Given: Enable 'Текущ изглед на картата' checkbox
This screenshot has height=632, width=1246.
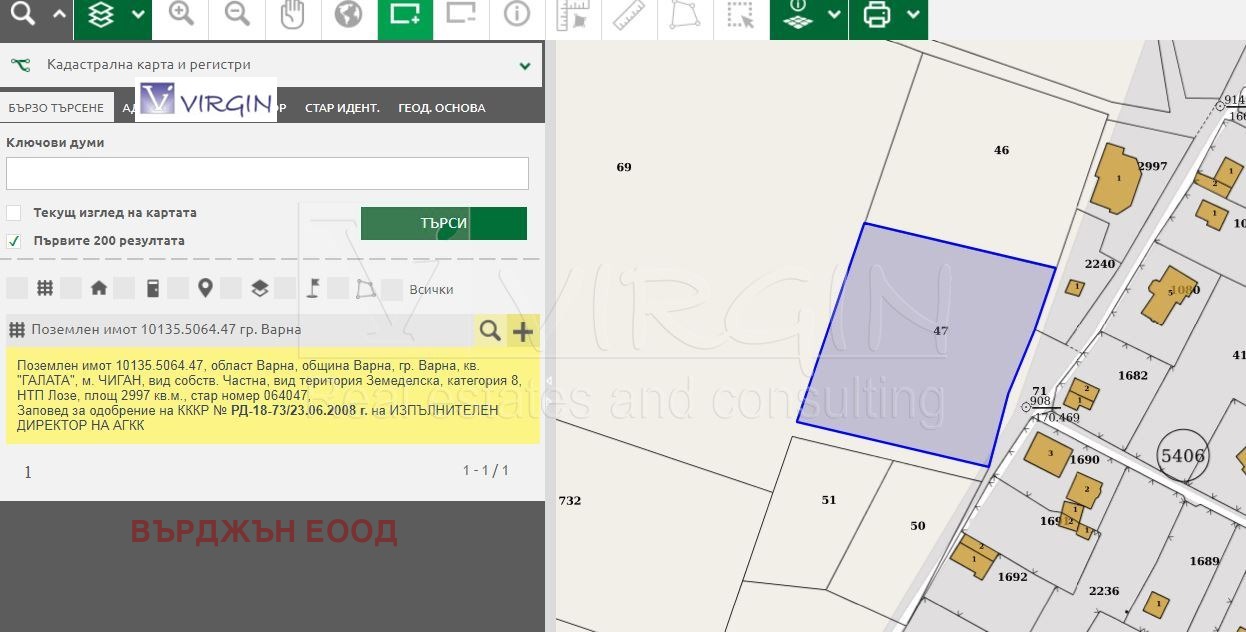Looking at the screenshot, I should 14,213.
